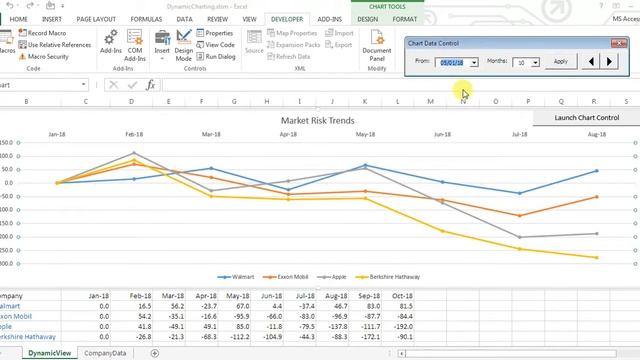Click the Redo arrow in the quick access toolbar

(29, 6)
